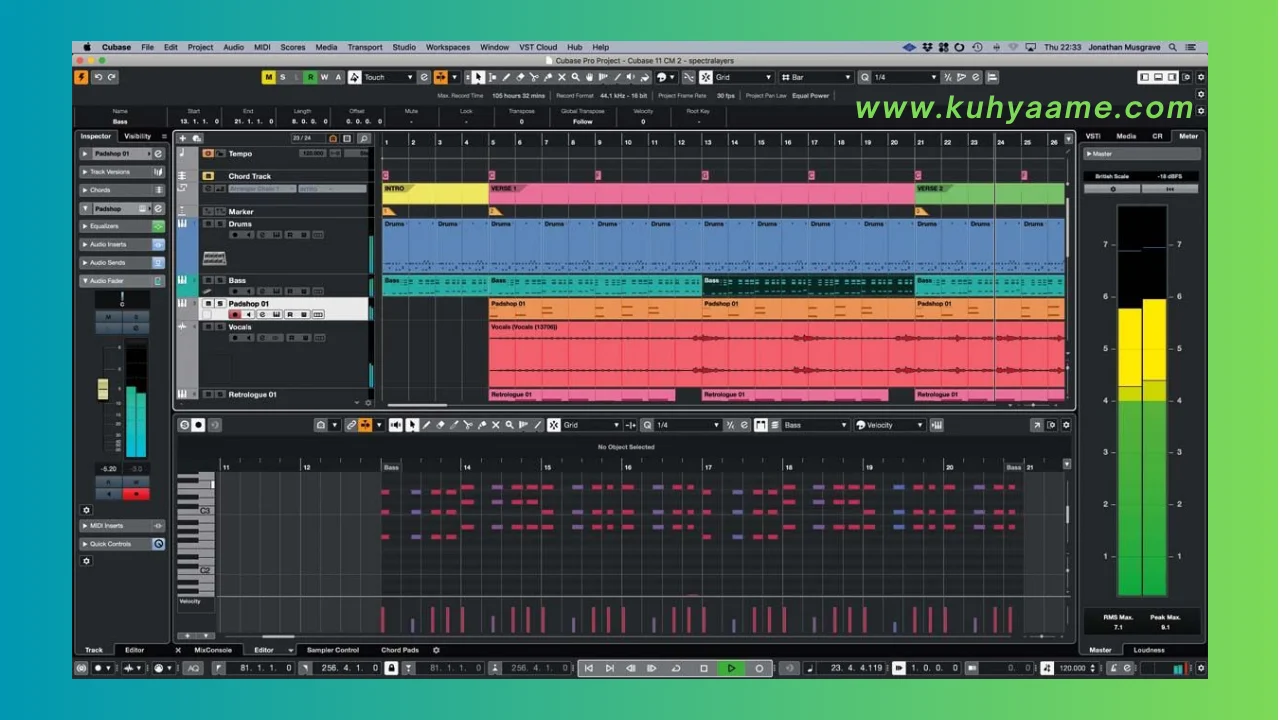The image size is (1280, 720).
Task: Click the Quantize Q icon in key editor toolbar
Action: coord(647,425)
